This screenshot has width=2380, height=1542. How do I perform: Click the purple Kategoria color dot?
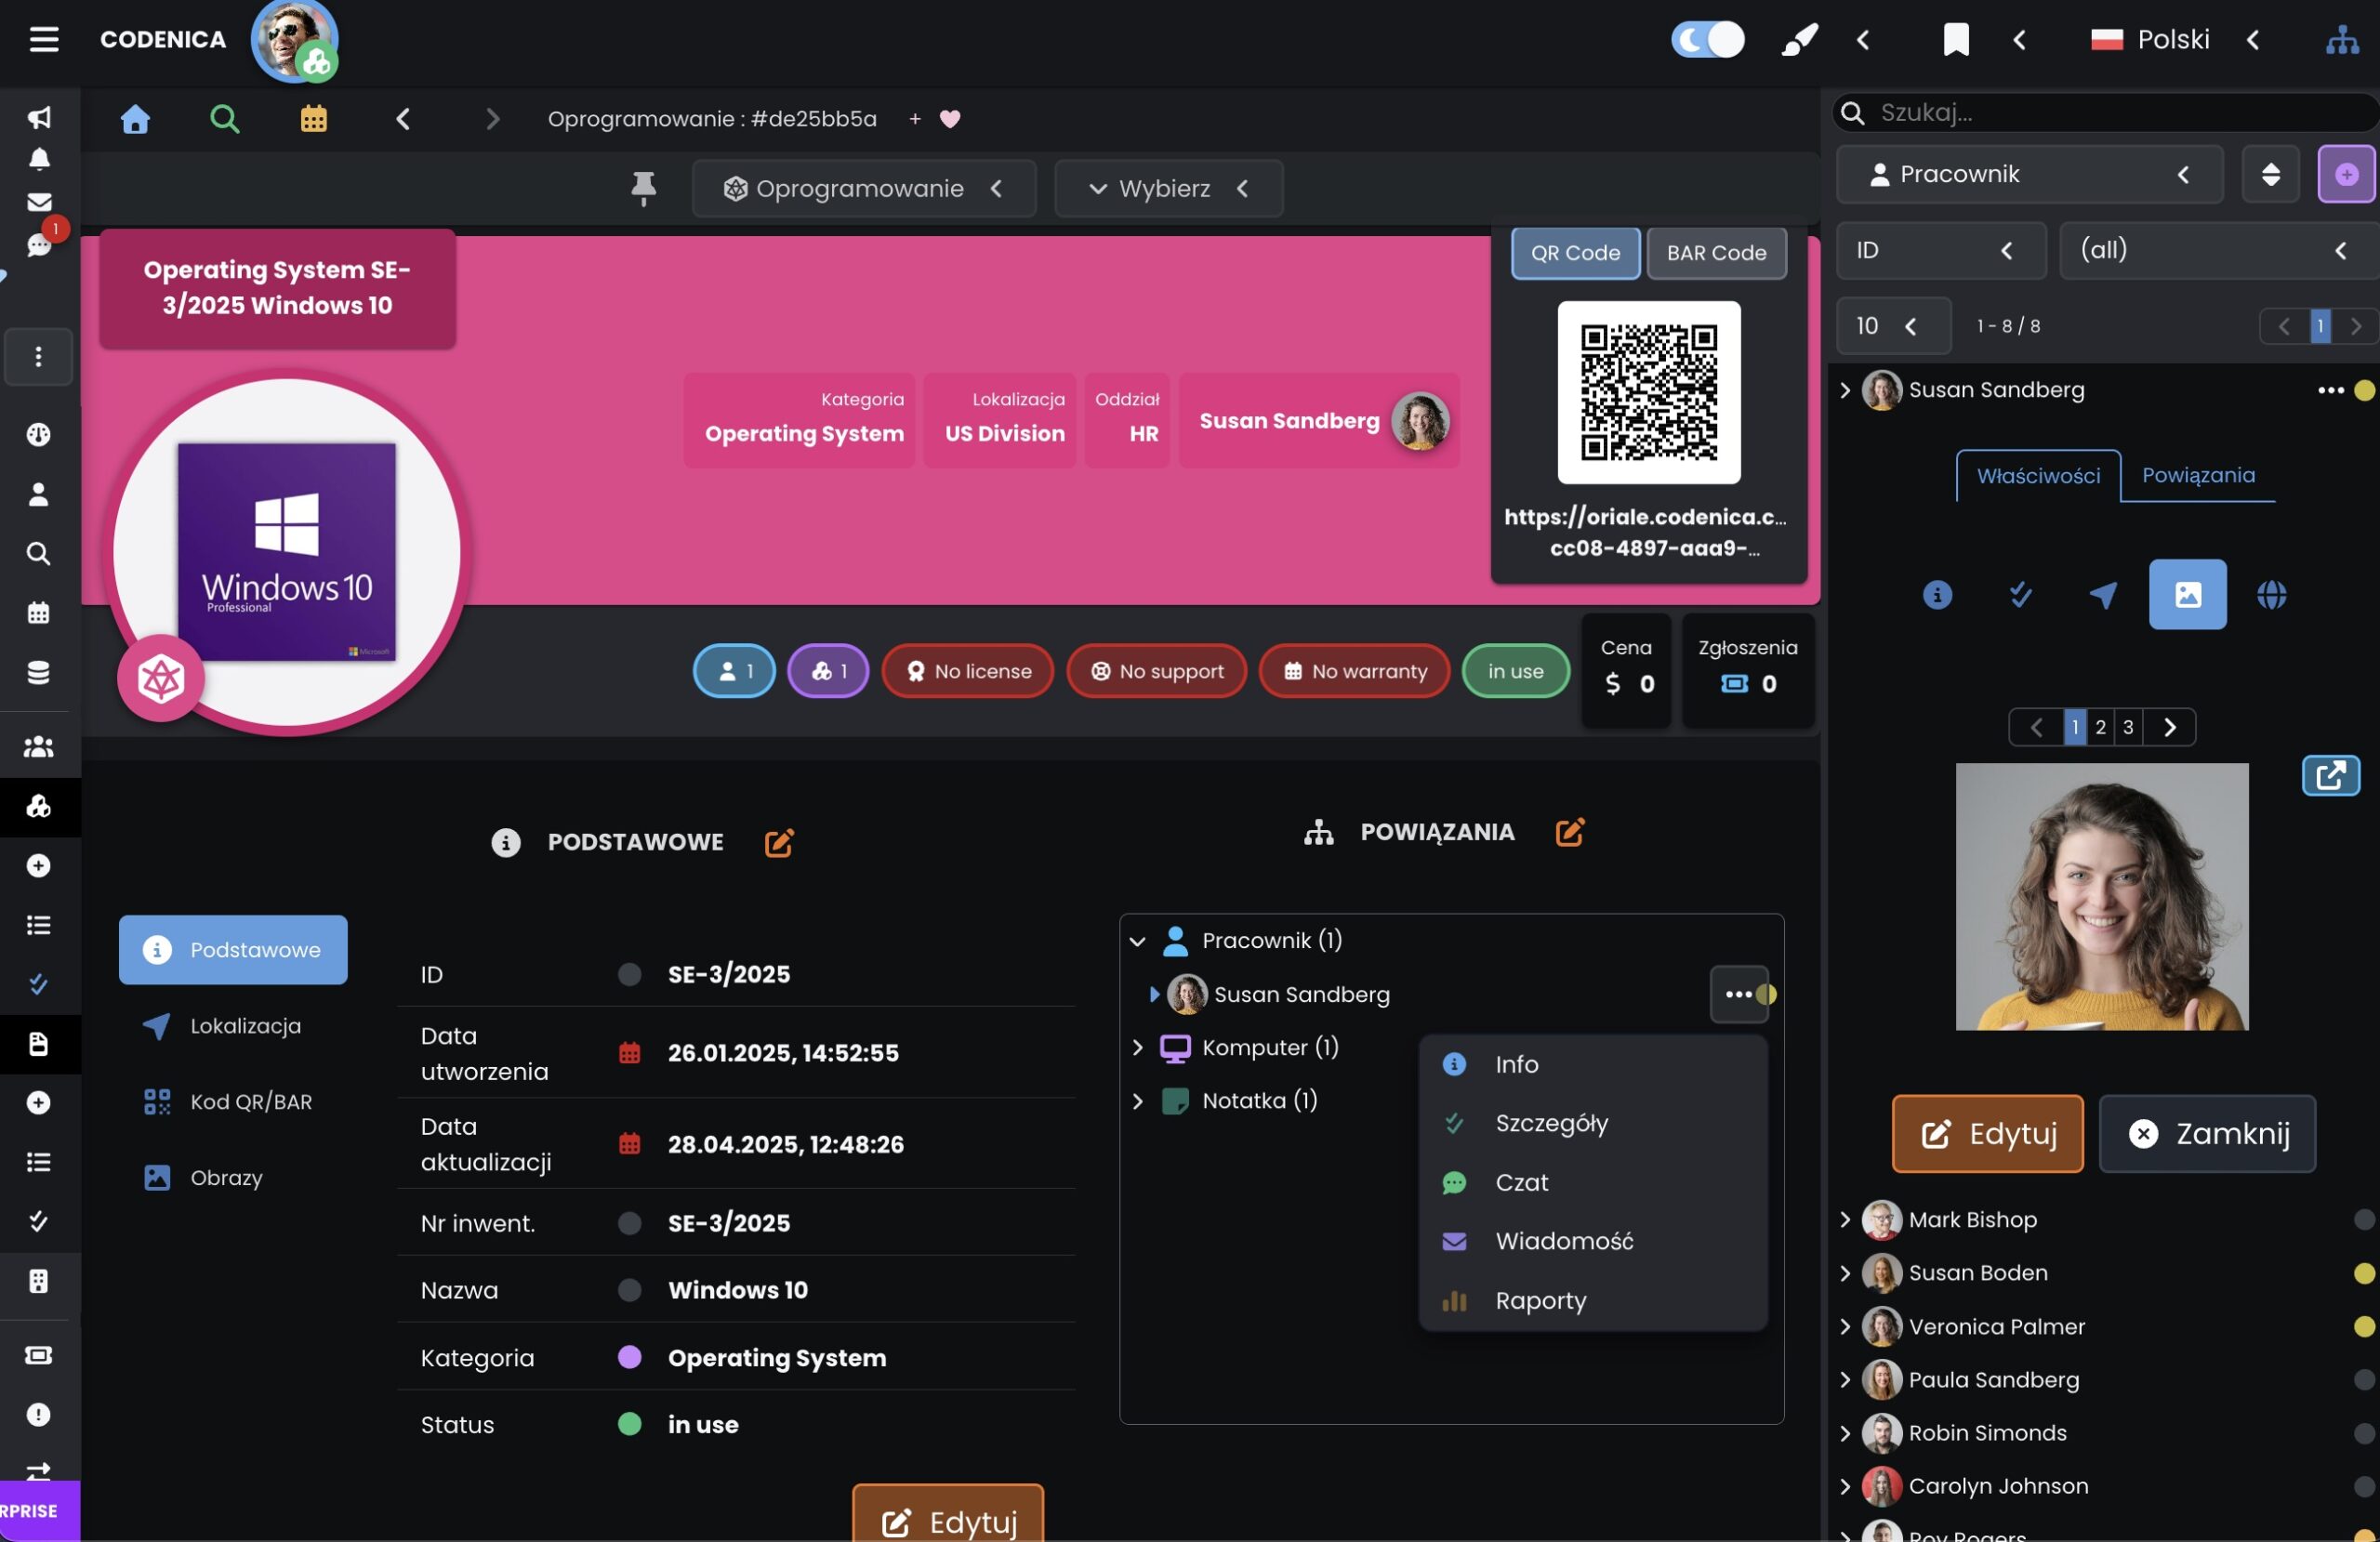point(629,1357)
